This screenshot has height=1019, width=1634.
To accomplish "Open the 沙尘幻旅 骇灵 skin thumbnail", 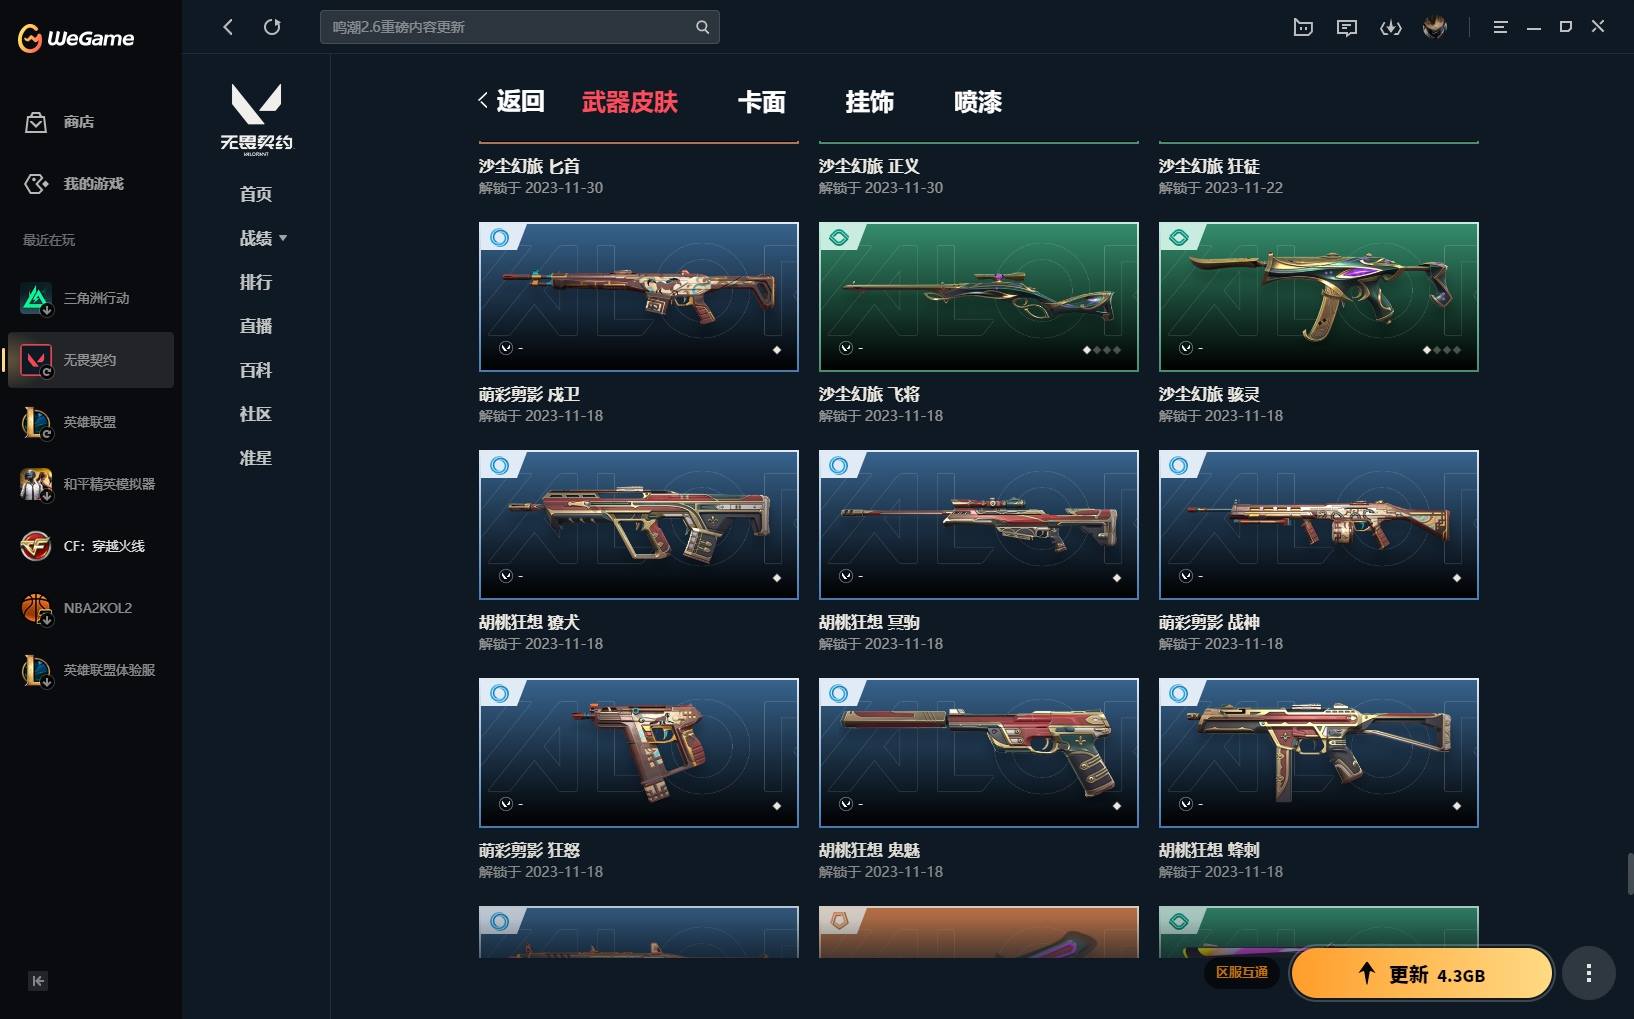I will coord(1319,297).
